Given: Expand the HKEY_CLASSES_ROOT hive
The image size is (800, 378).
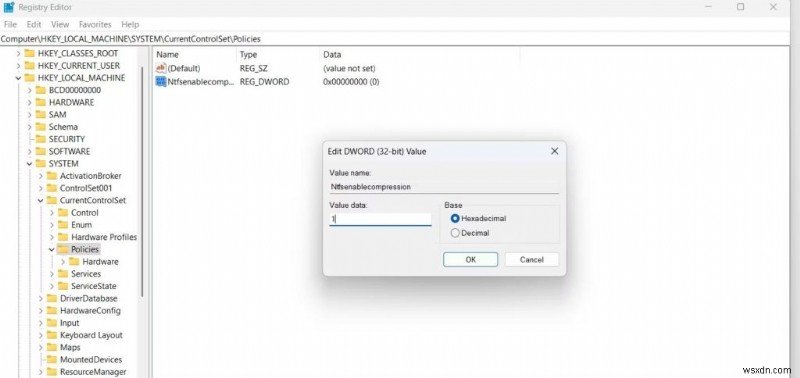Looking at the screenshot, I should 18,53.
